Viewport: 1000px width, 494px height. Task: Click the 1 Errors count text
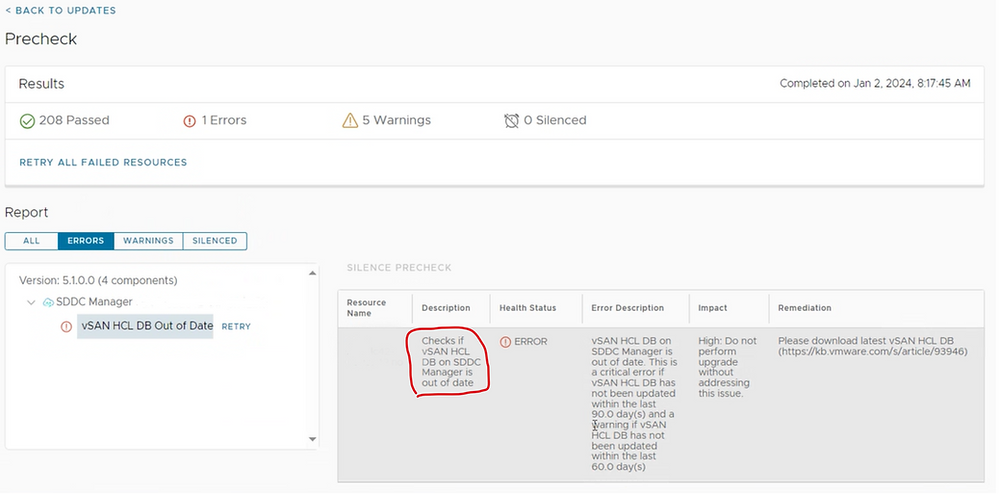[224, 120]
